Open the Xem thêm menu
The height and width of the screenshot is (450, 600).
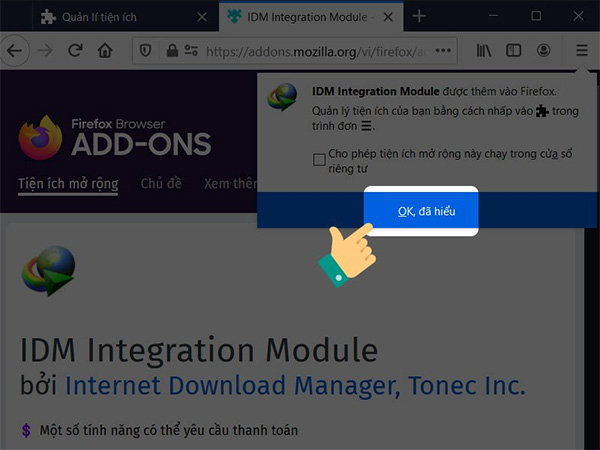click(230, 183)
